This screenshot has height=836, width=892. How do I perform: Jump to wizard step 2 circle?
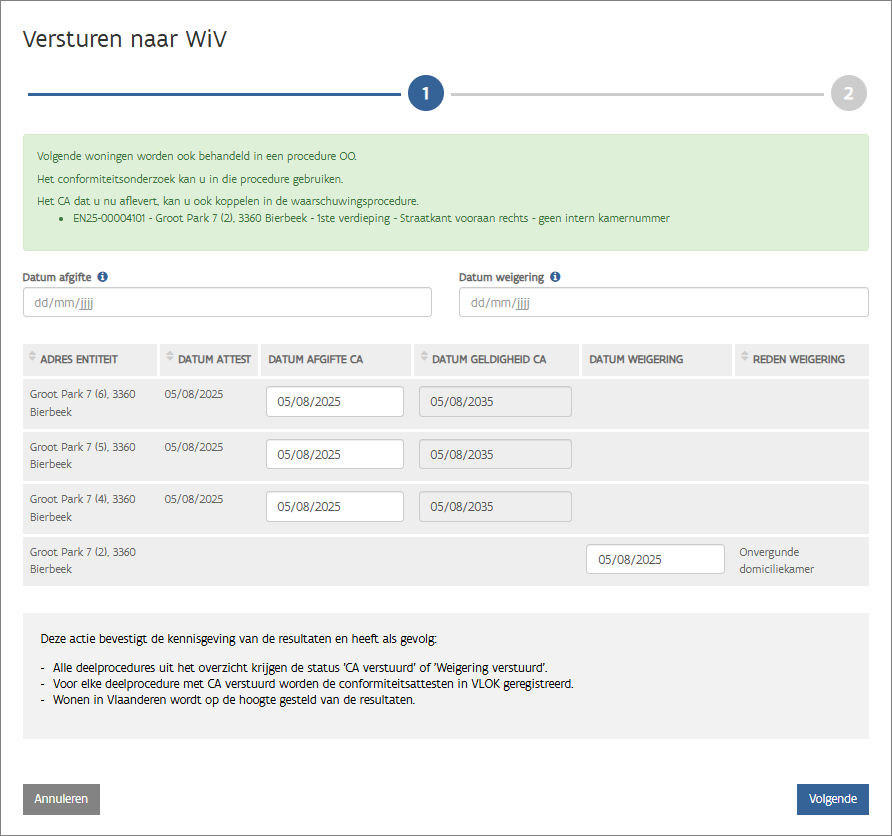pos(848,94)
